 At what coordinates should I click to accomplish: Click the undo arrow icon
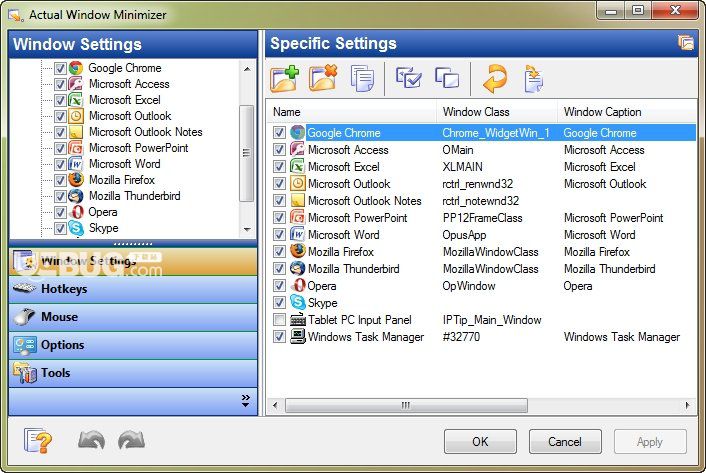[91, 441]
